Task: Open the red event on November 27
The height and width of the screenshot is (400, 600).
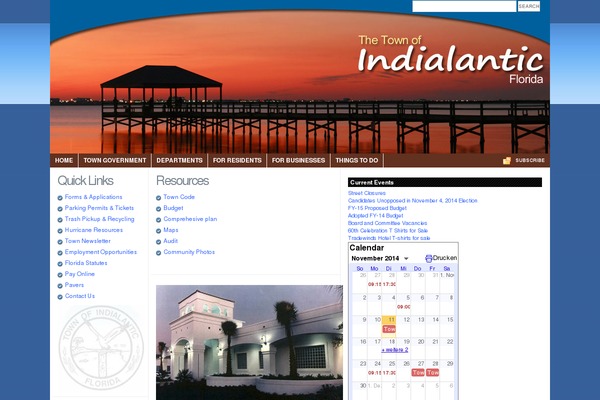Action: (x=418, y=372)
